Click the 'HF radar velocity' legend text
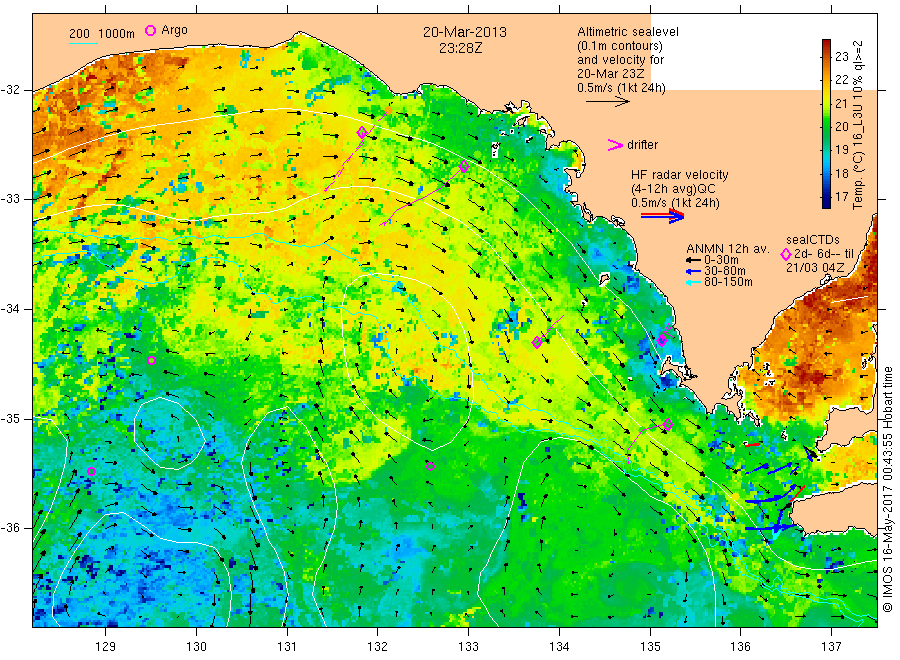900x660 pixels. pyautogui.click(x=680, y=175)
